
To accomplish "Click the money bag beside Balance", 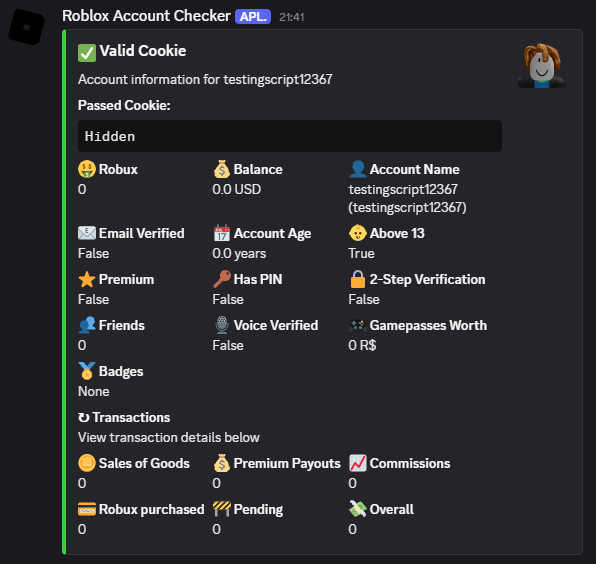I will coord(222,169).
